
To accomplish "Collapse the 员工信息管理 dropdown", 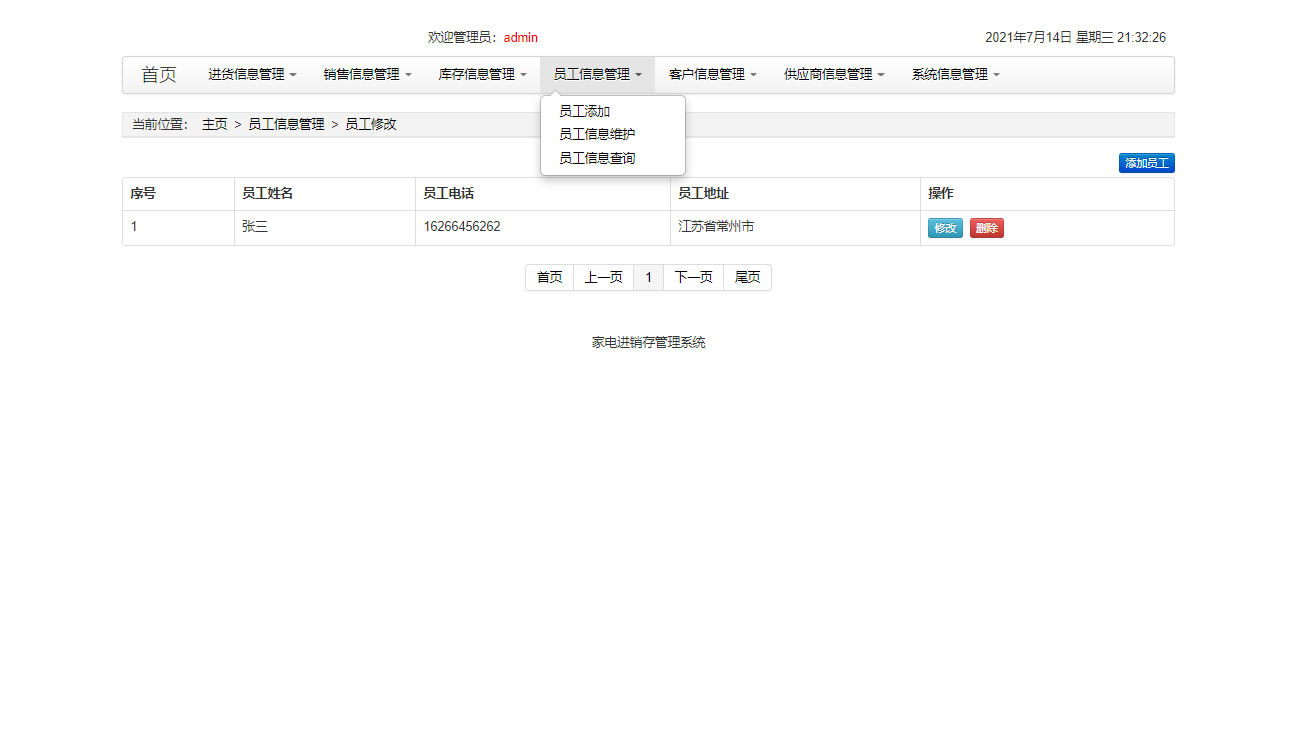I will click(x=597, y=74).
